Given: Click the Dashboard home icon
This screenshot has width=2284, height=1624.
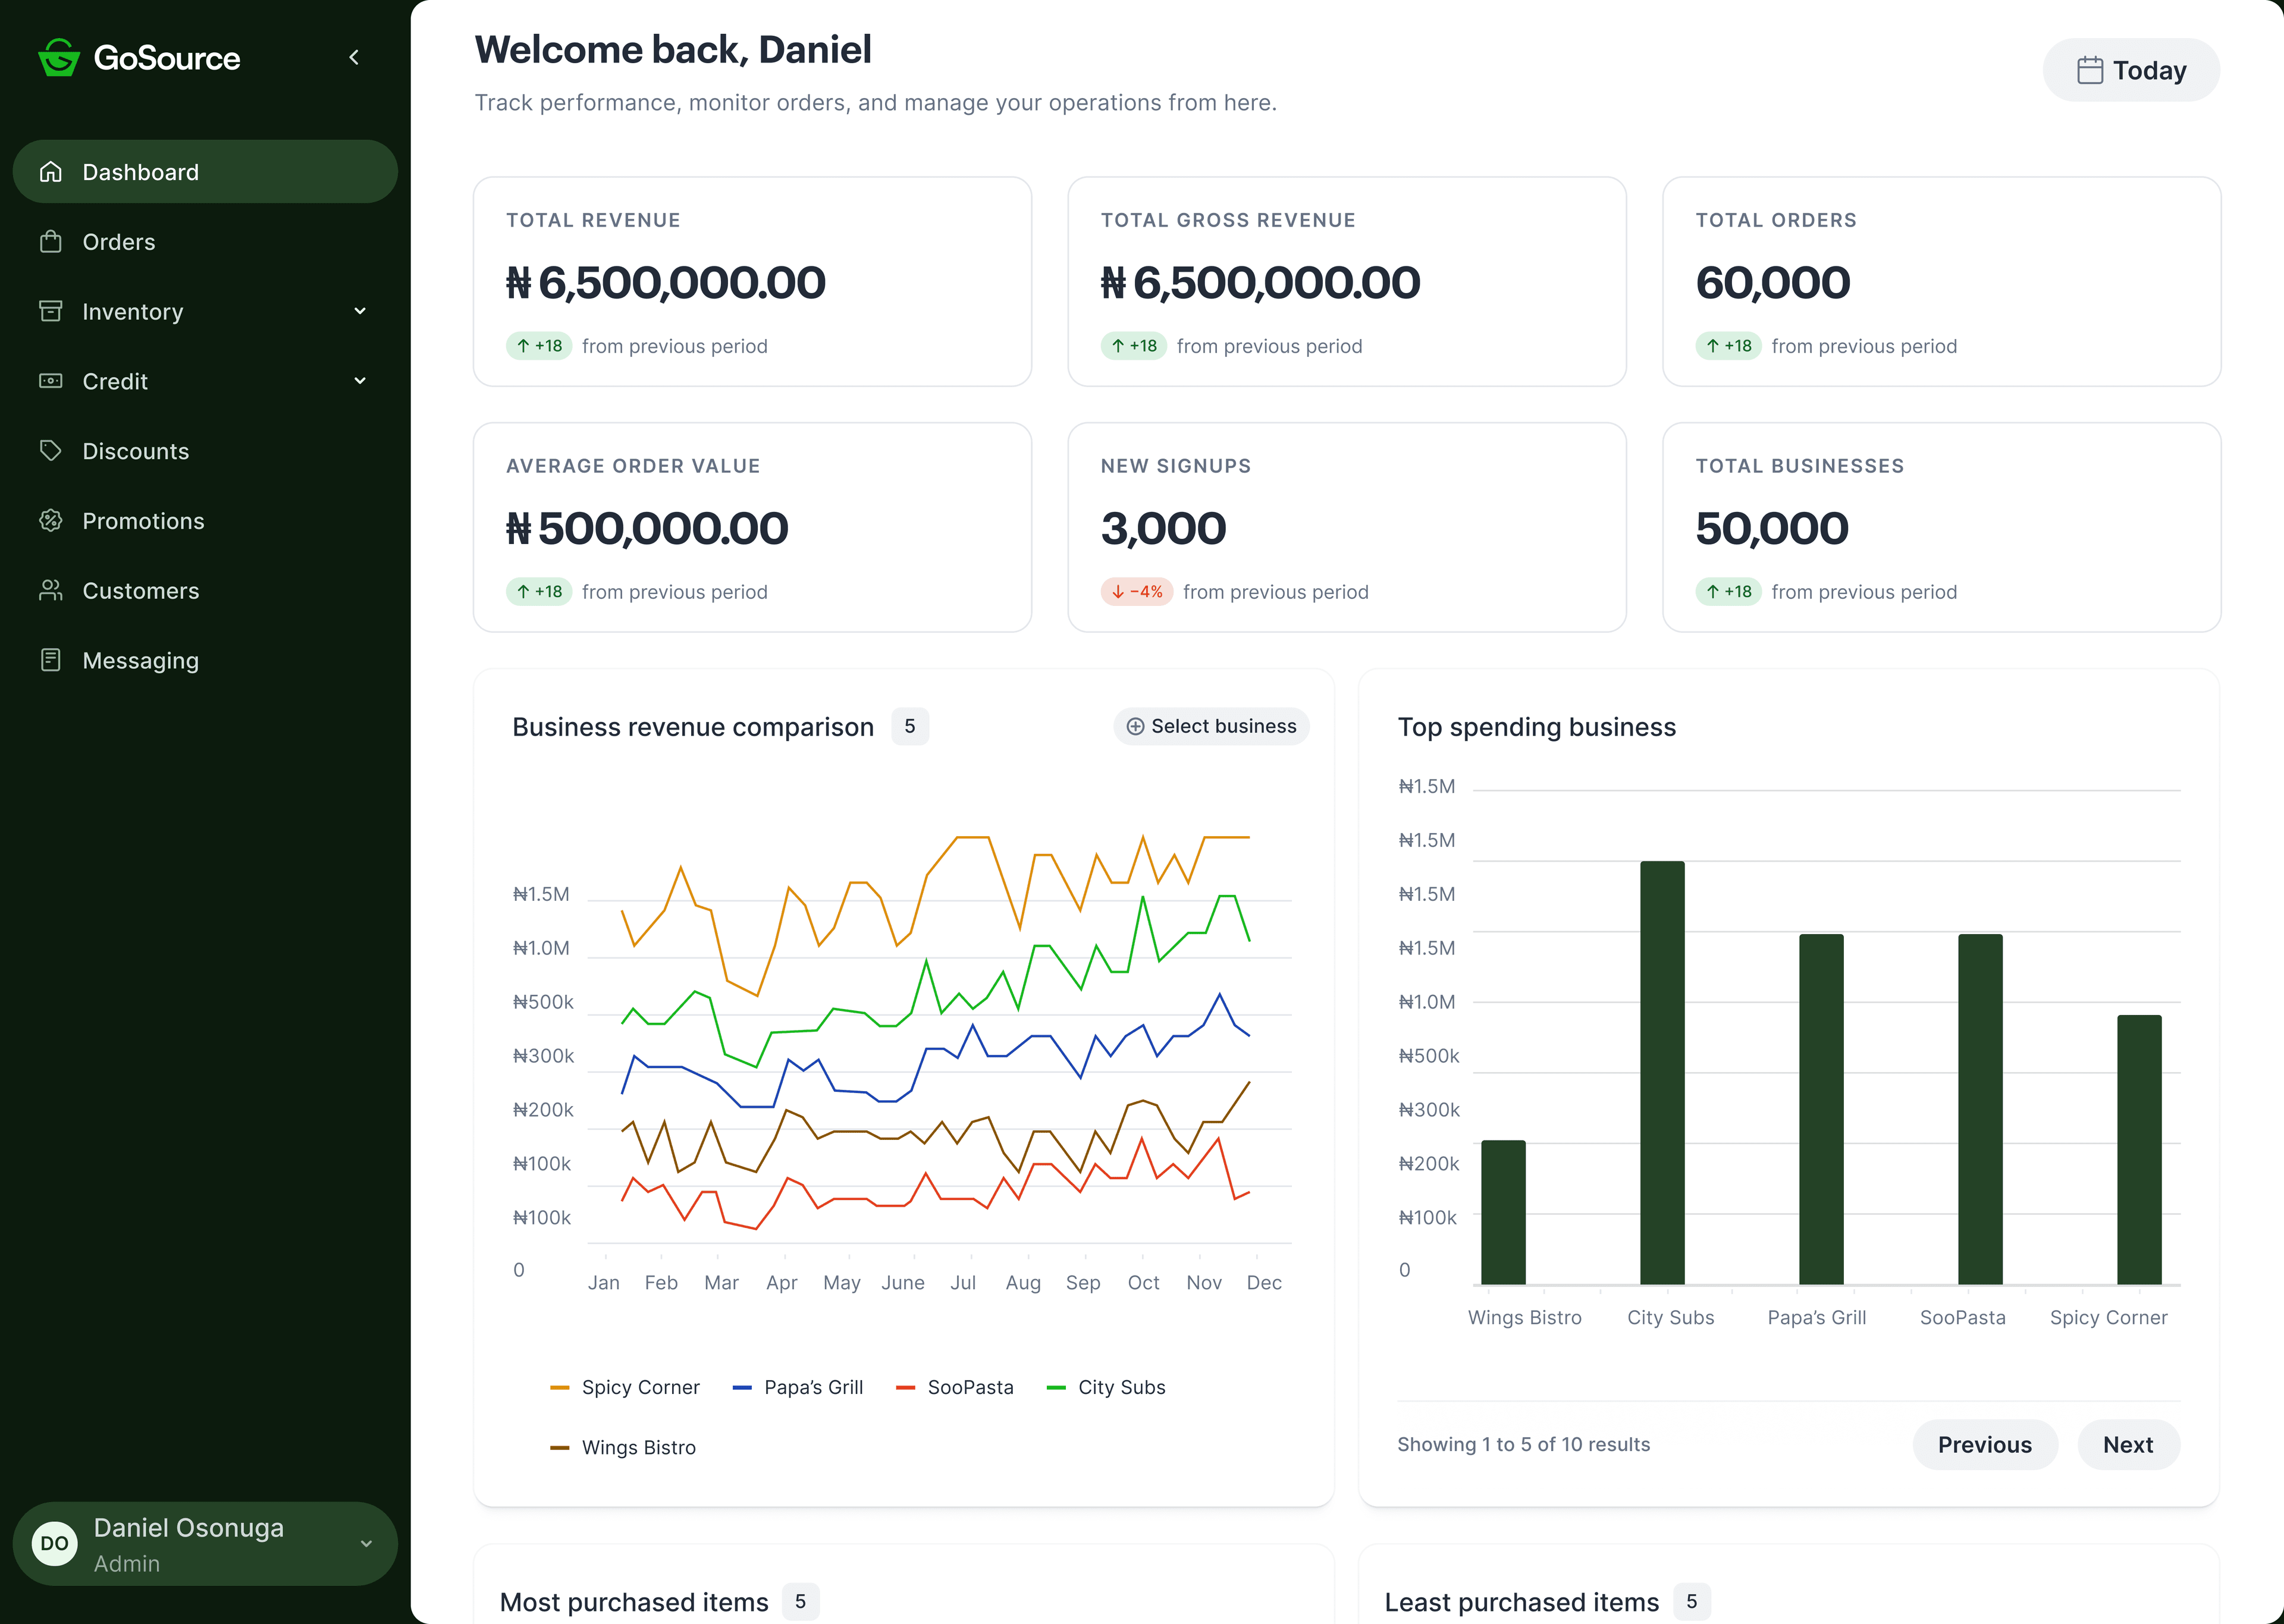Looking at the screenshot, I should click(51, 172).
